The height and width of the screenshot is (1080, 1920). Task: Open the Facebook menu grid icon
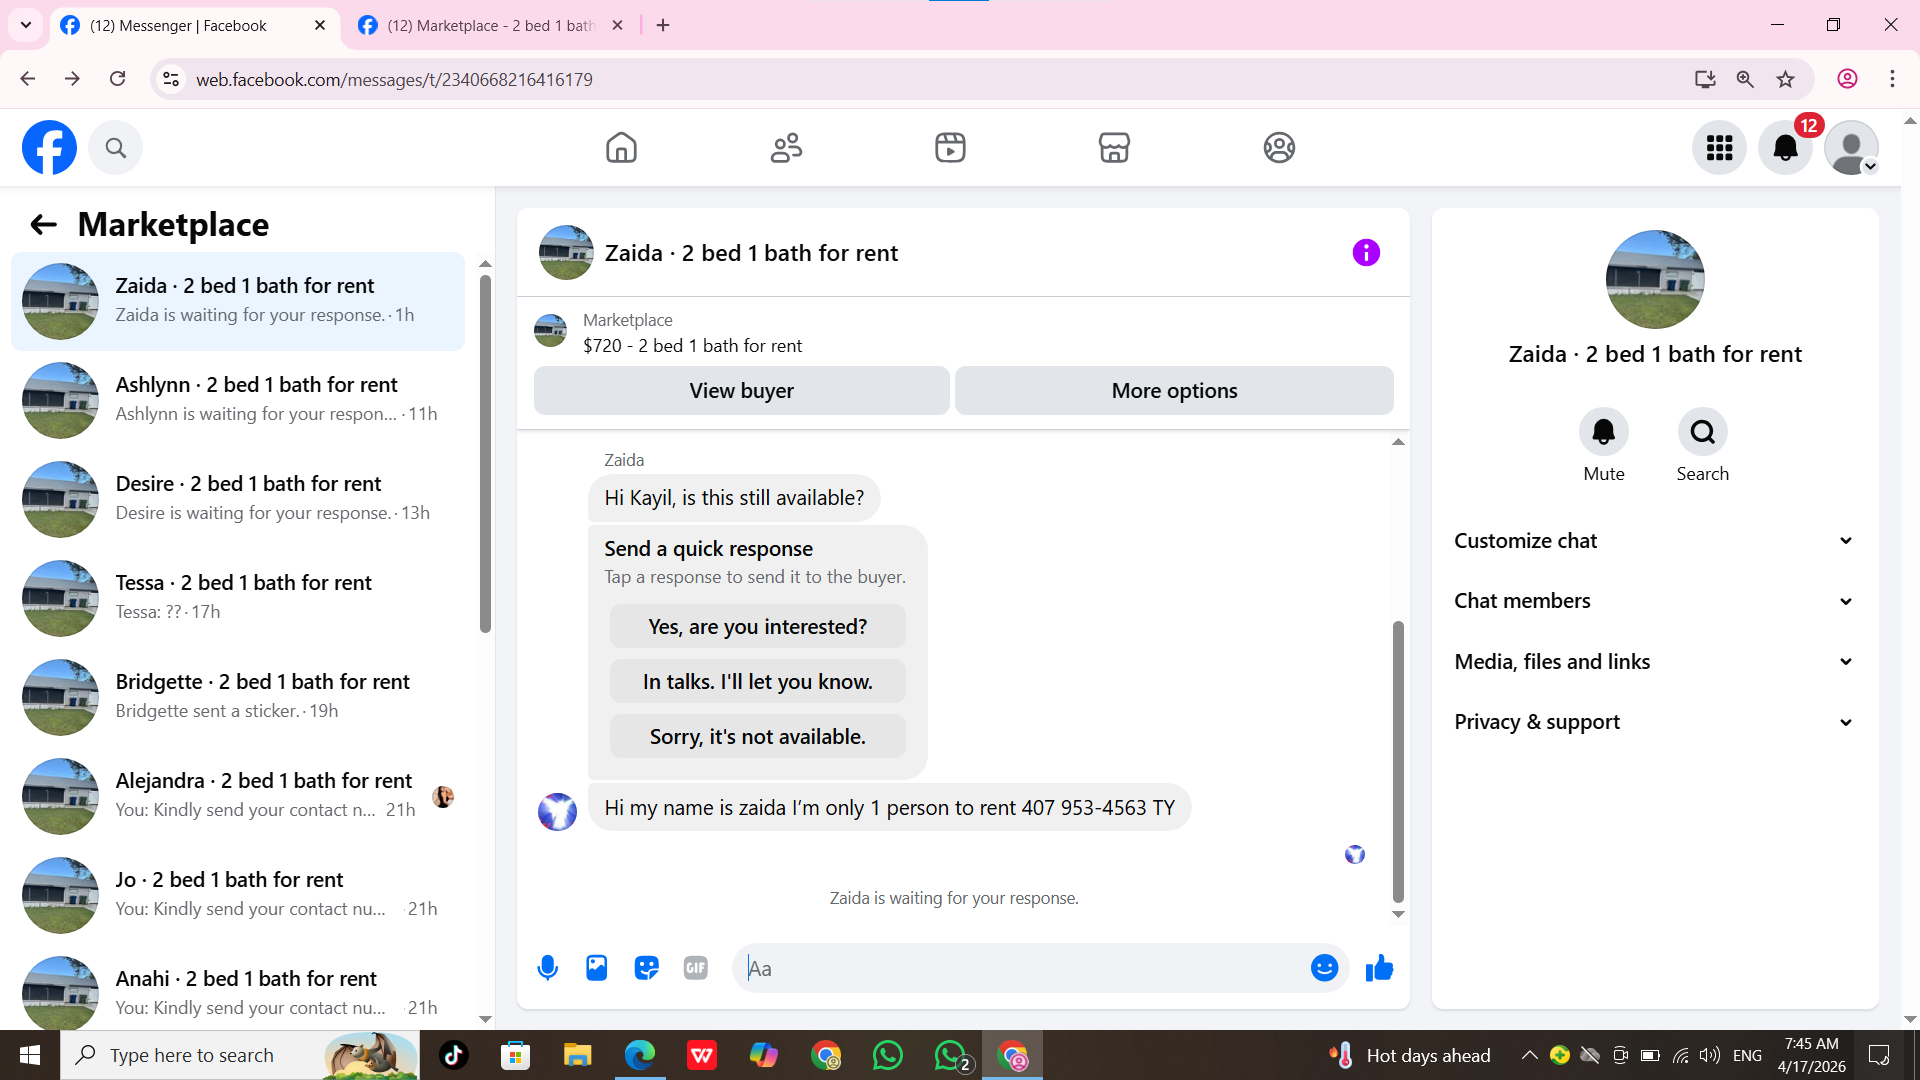point(1719,148)
